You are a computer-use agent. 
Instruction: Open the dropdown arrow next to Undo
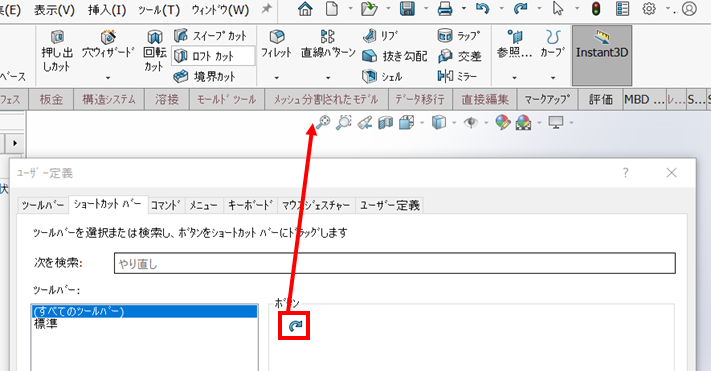501,9
